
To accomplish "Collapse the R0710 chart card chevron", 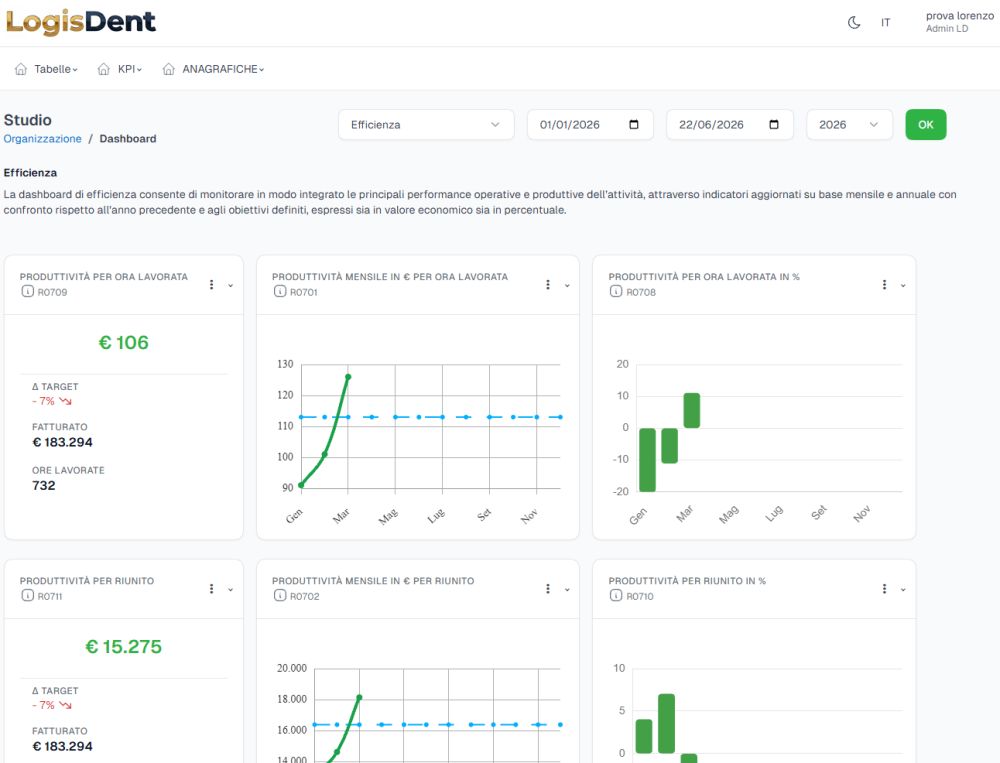I will (903, 589).
